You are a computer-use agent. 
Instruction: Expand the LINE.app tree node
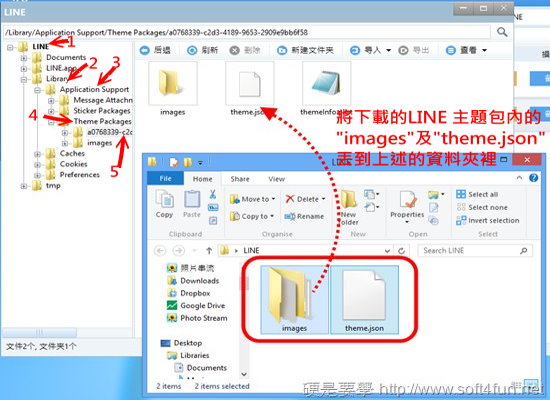click(24, 68)
